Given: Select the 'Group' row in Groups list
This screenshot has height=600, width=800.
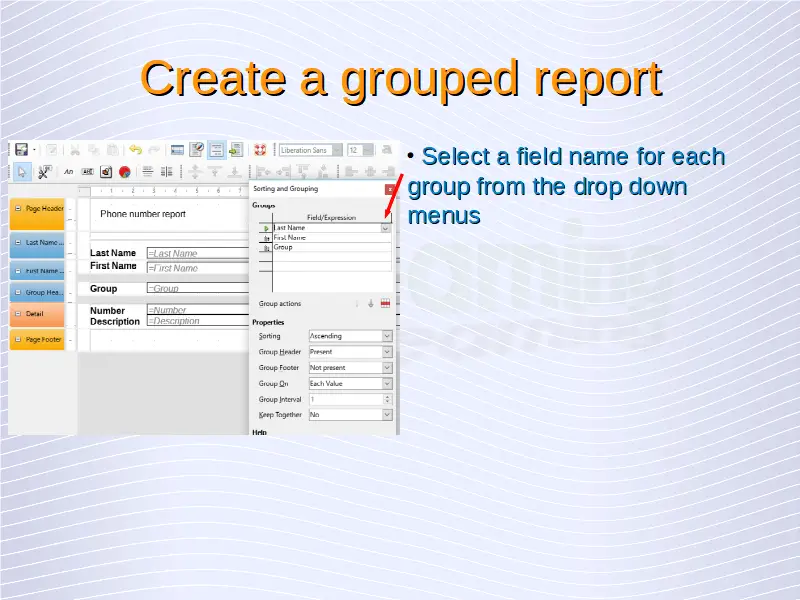Looking at the screenshot, I should click(x=332, y=247).
